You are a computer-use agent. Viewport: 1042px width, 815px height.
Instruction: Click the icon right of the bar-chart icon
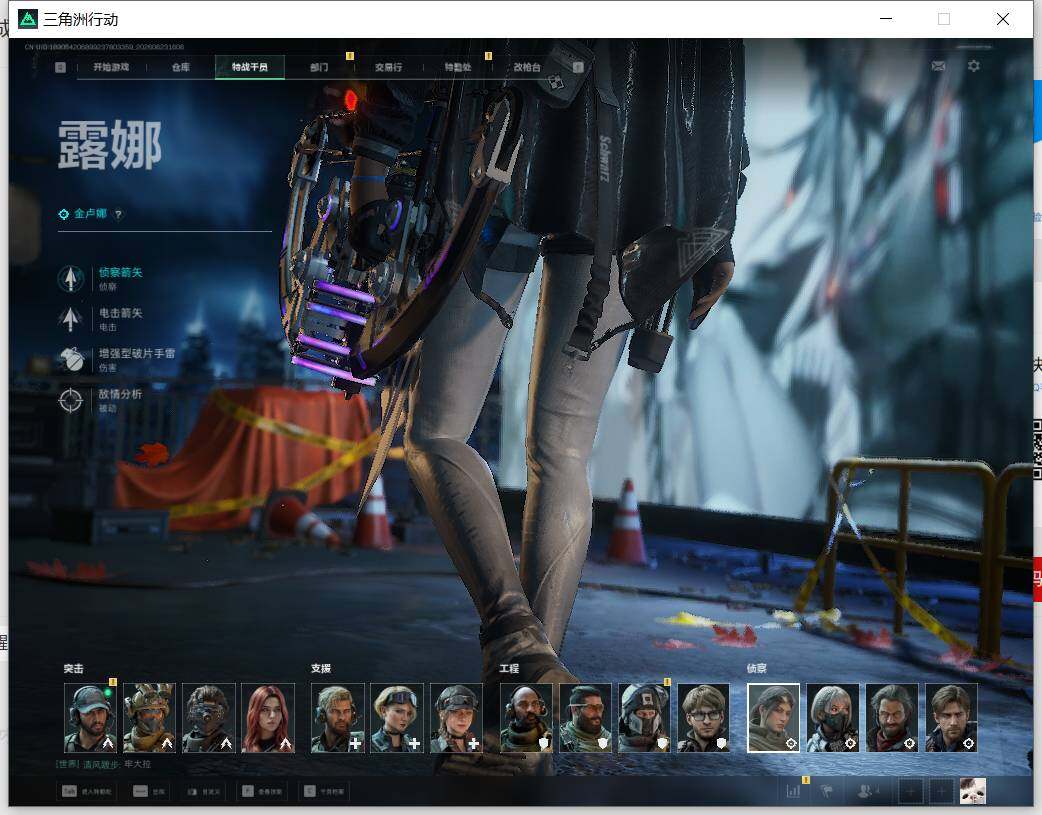(x=827, y=791)
